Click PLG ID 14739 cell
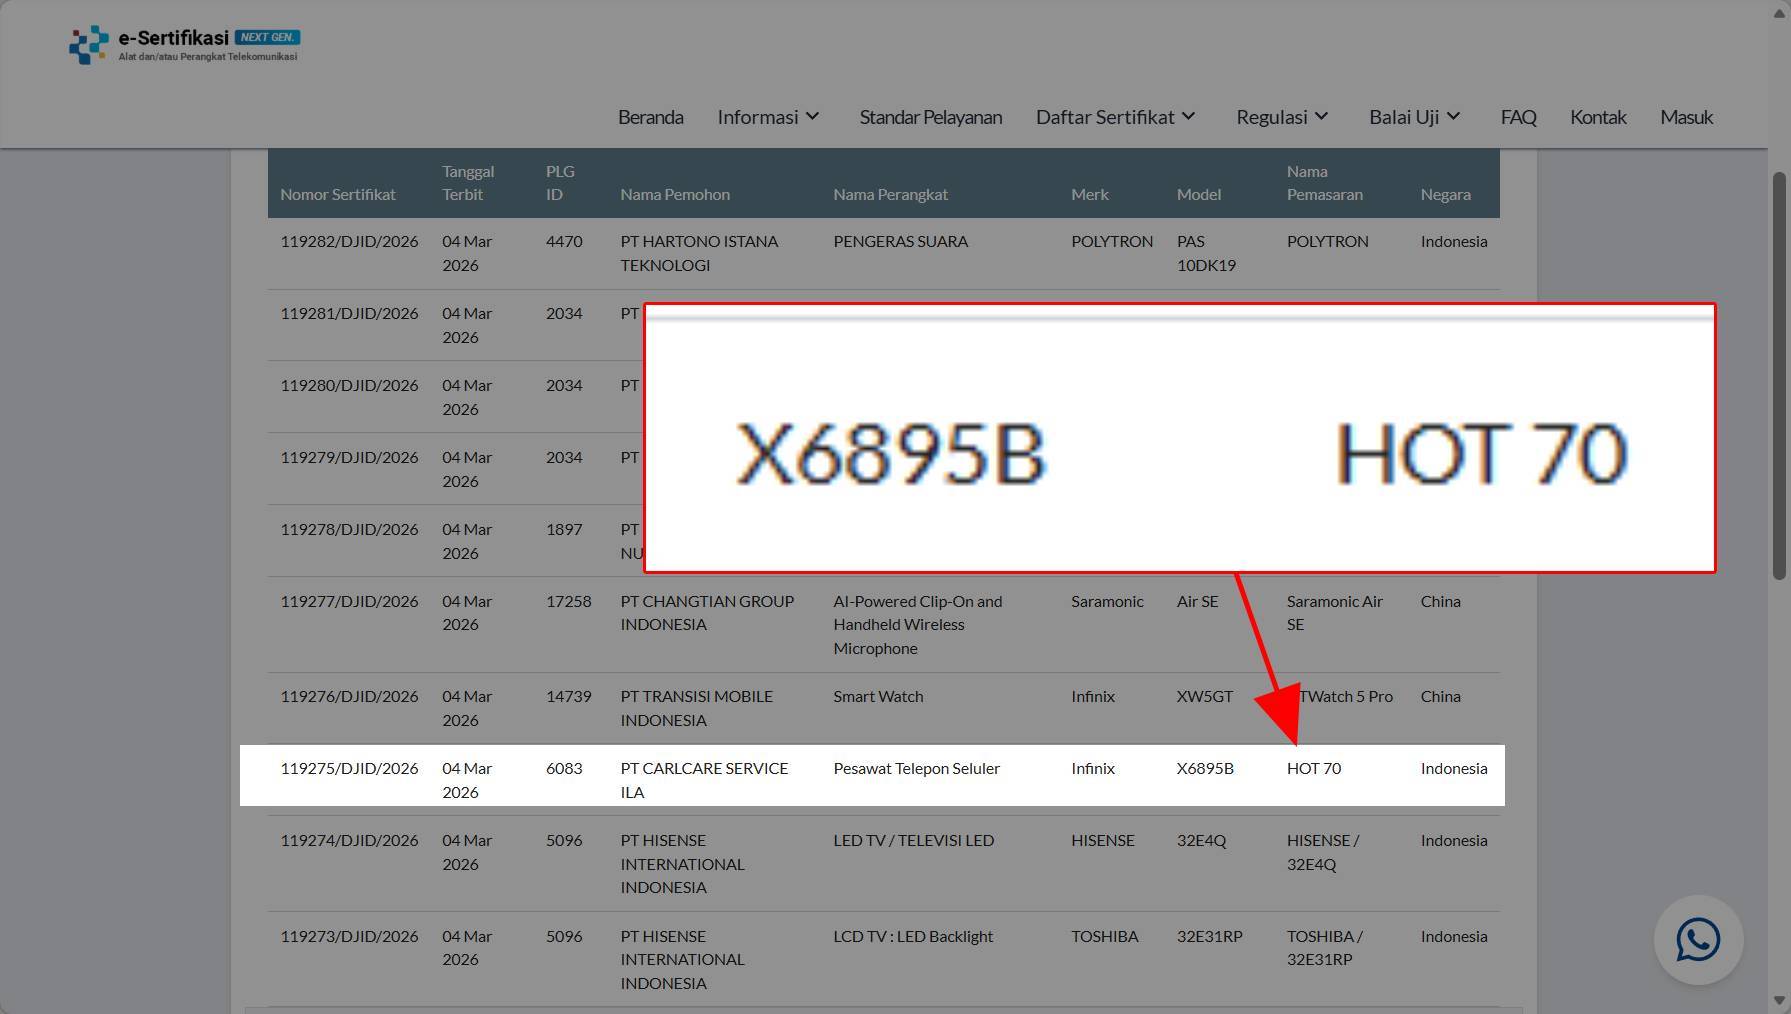 568,696
